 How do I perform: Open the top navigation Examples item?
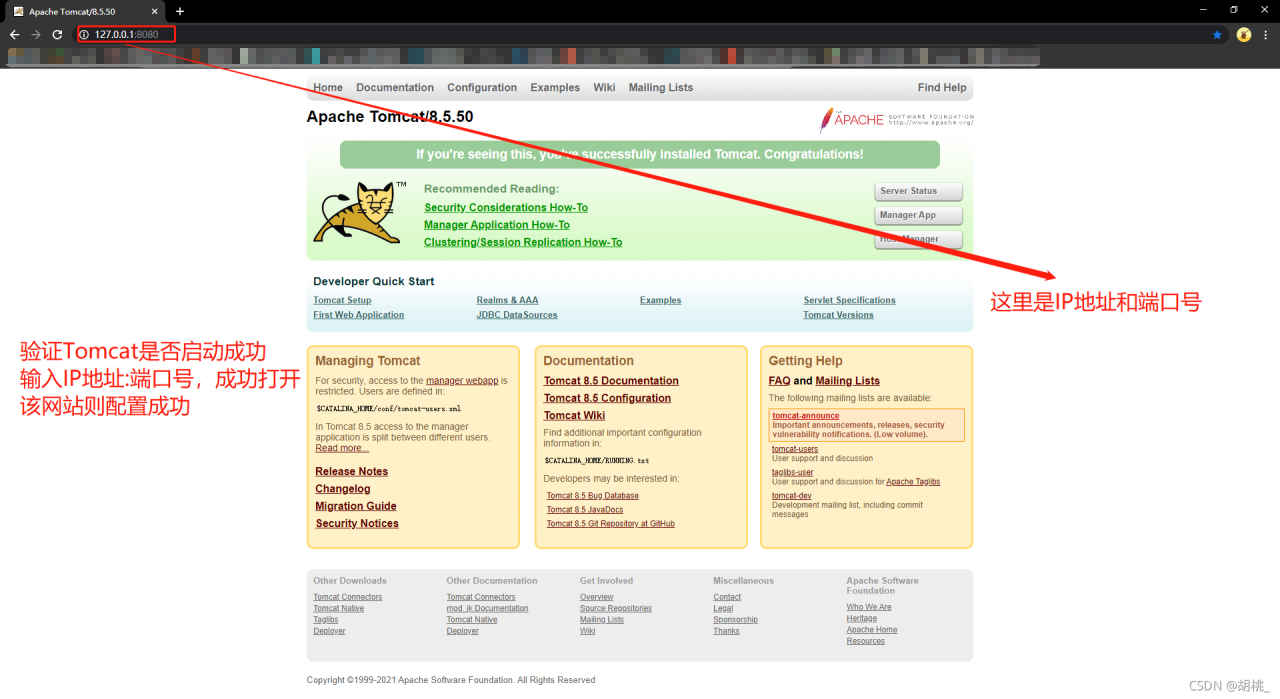click(x=555, y=88)
